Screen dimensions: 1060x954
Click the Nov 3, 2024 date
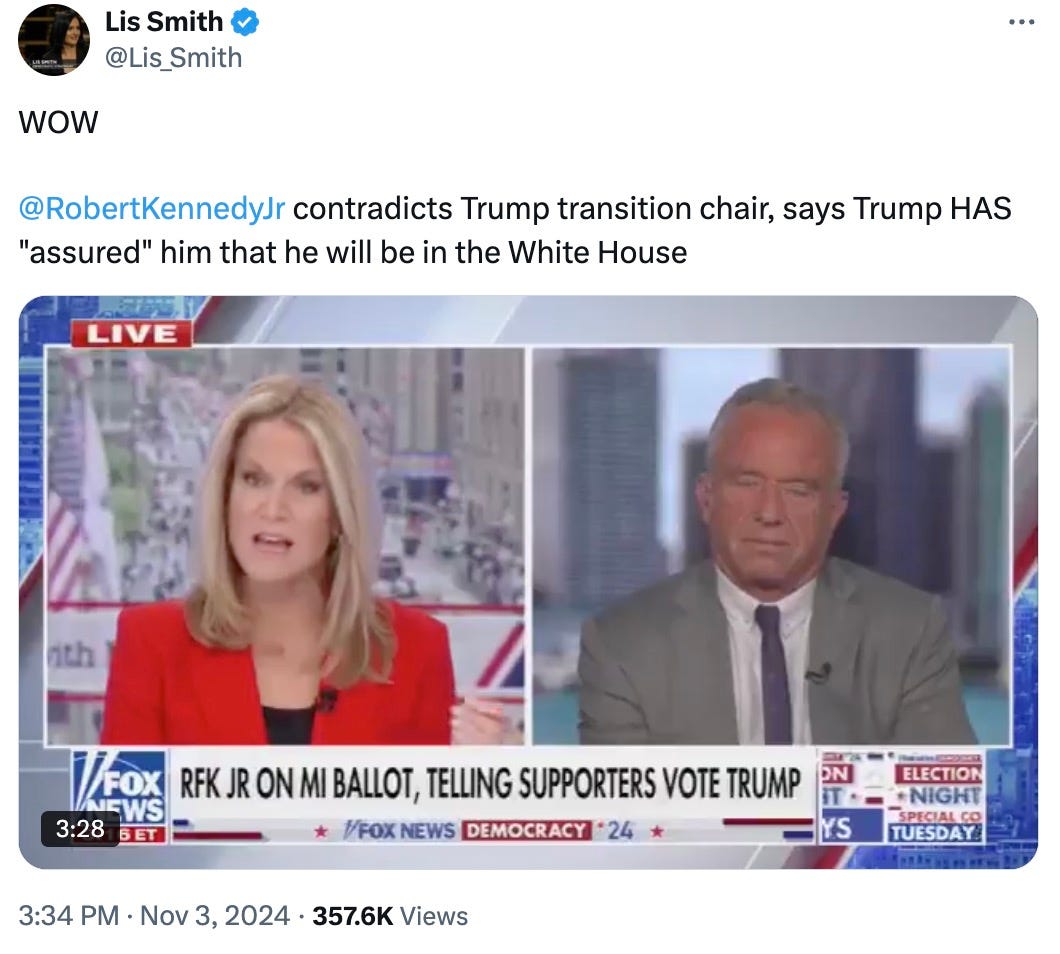click(215, 915)
